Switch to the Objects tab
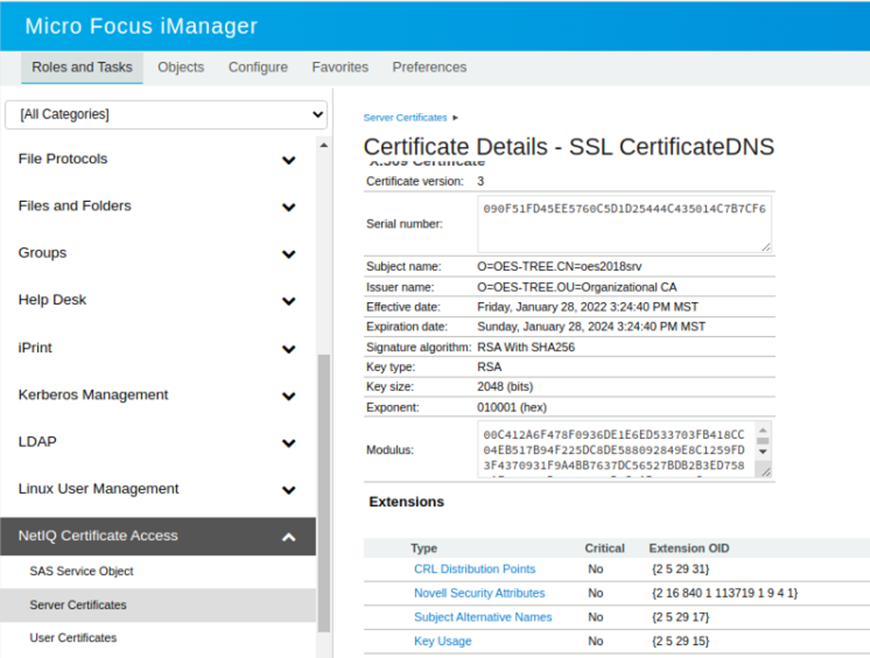 181,67
